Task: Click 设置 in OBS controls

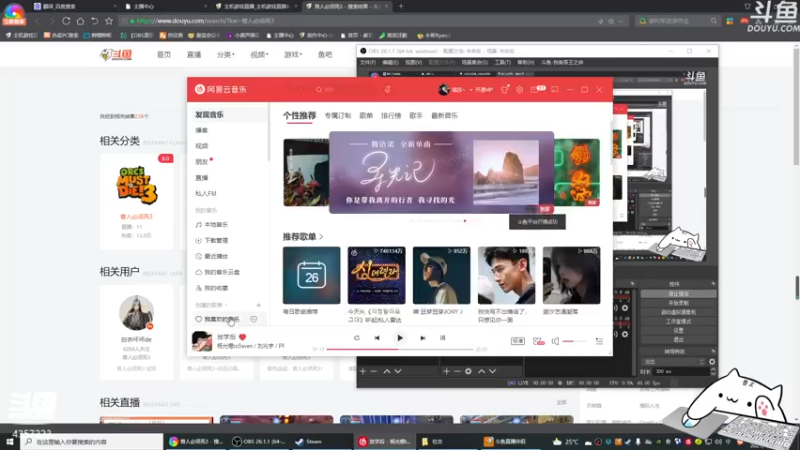Action: [678, 331]
